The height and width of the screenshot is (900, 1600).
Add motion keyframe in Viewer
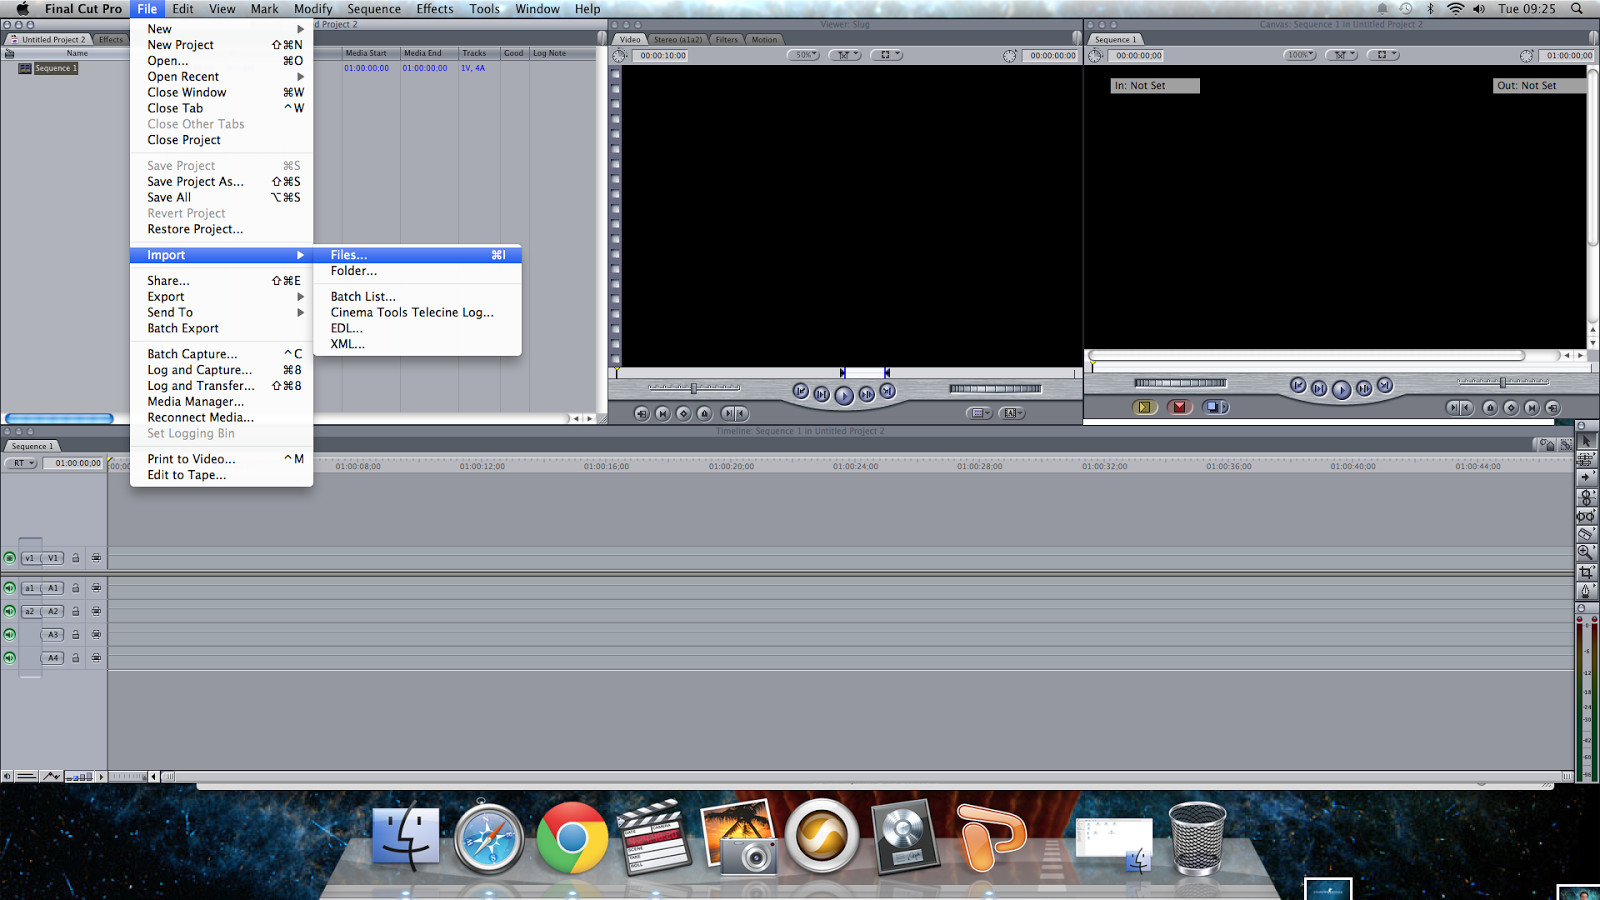pyautogui.click(x=683, y=413)
